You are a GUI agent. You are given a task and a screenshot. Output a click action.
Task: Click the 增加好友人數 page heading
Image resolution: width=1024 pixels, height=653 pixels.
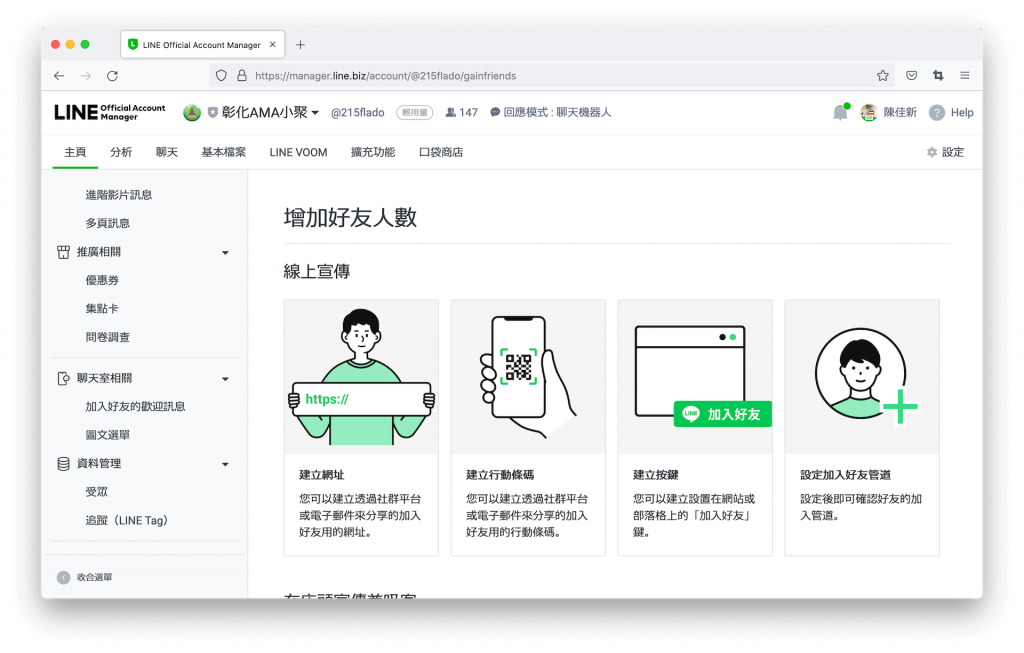(x=350, y=217)
